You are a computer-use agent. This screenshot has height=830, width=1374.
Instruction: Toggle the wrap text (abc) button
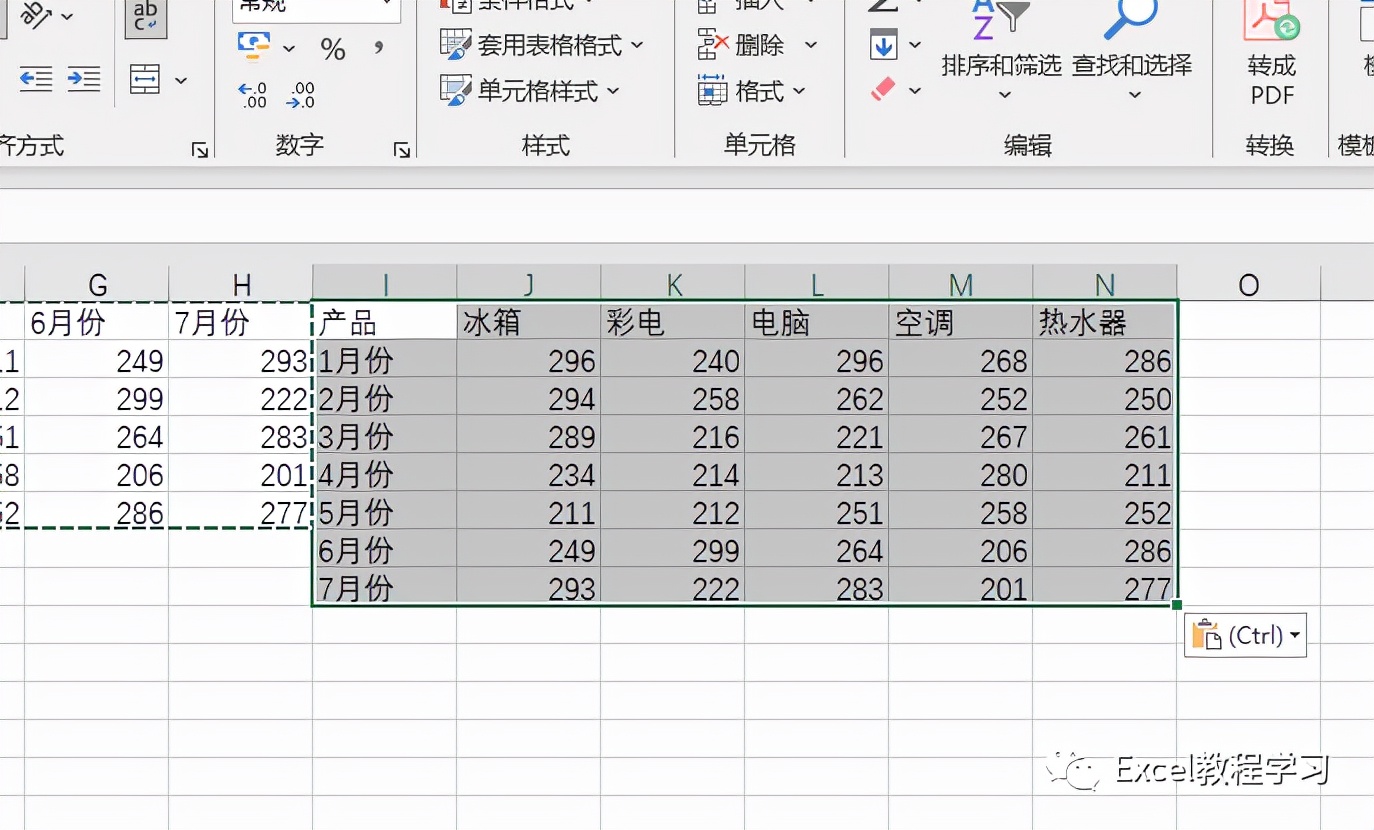[146, 17]
